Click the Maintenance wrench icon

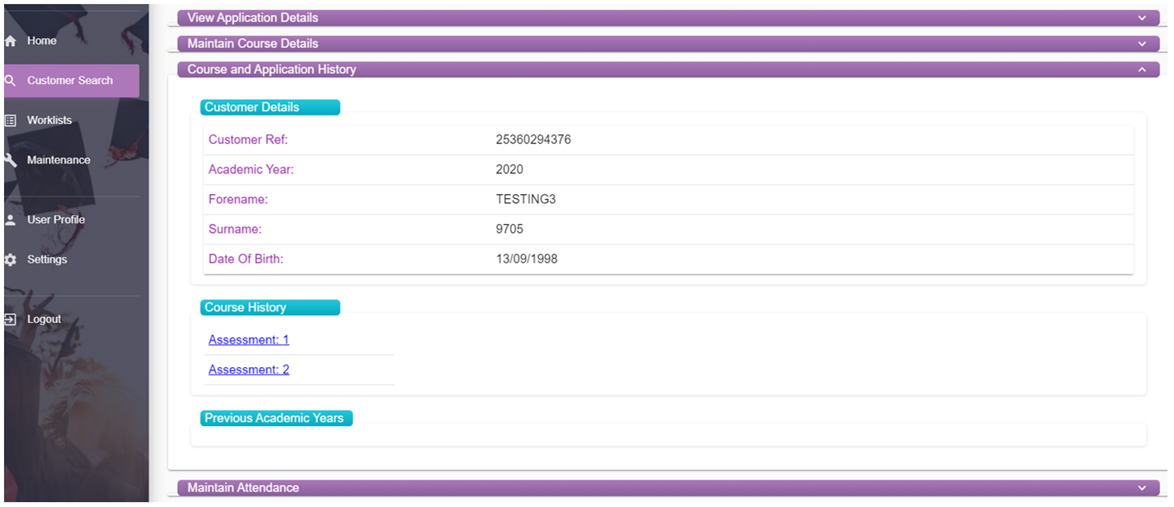(10, 160)
